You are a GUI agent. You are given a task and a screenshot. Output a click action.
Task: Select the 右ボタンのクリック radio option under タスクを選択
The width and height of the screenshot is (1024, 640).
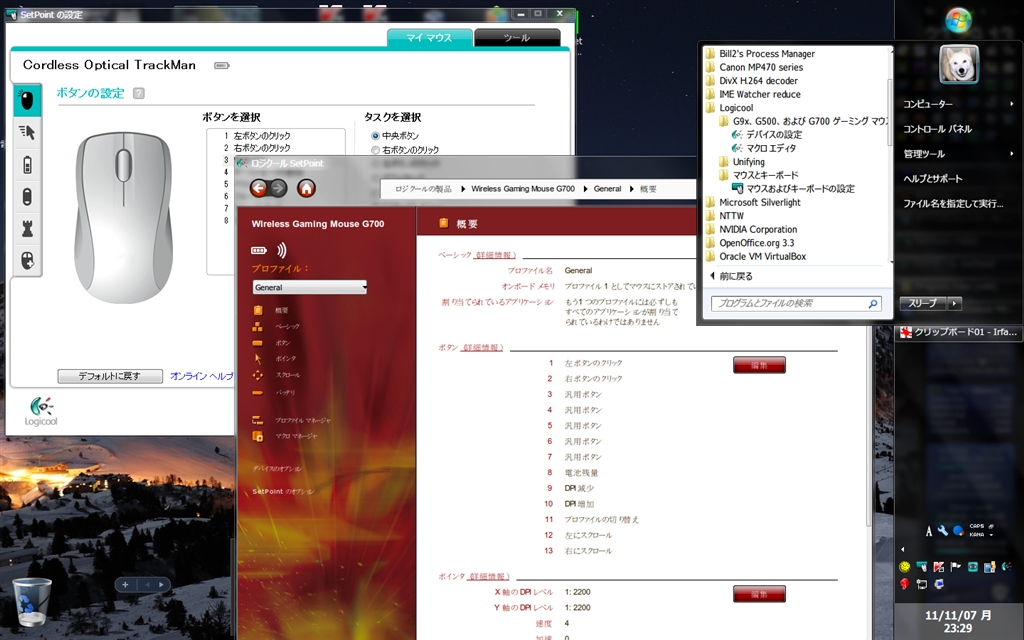[376, 150]
